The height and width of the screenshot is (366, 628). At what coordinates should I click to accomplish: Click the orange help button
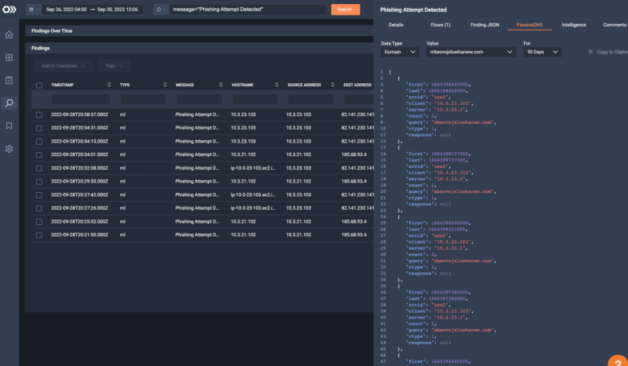[618, 361]
